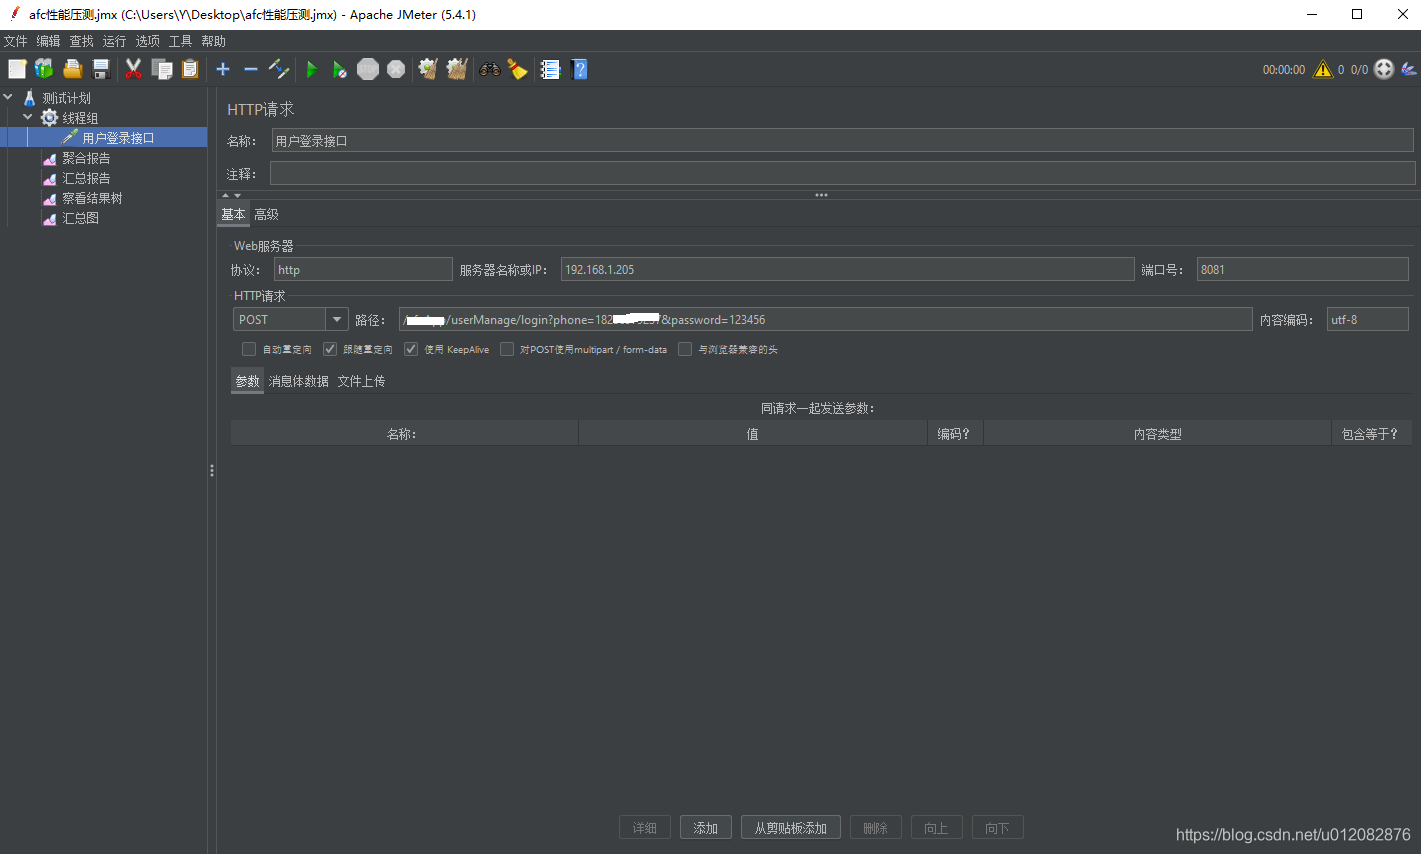Screen dimensions: 1421x854
Task: Select 用户登录接口 in the tree
Action: pyautogui.click(x=117, y=138)
